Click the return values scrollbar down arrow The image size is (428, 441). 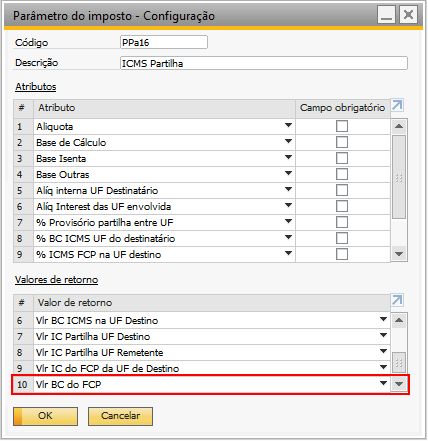tap(399, 384)
